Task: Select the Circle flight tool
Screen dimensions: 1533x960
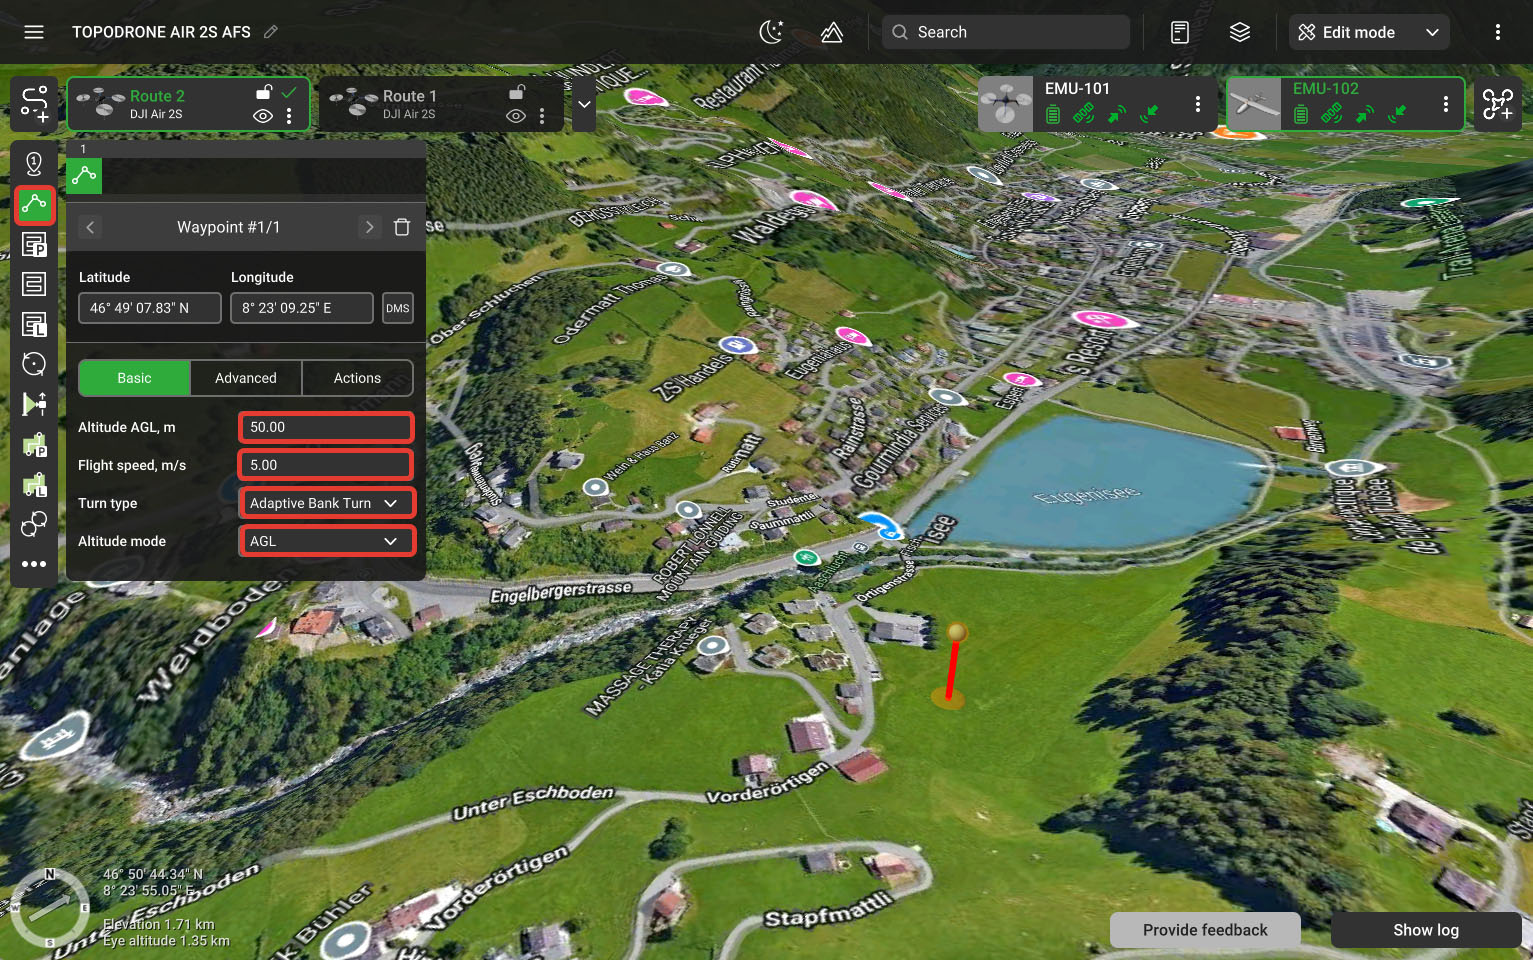Action: (34, 364)
